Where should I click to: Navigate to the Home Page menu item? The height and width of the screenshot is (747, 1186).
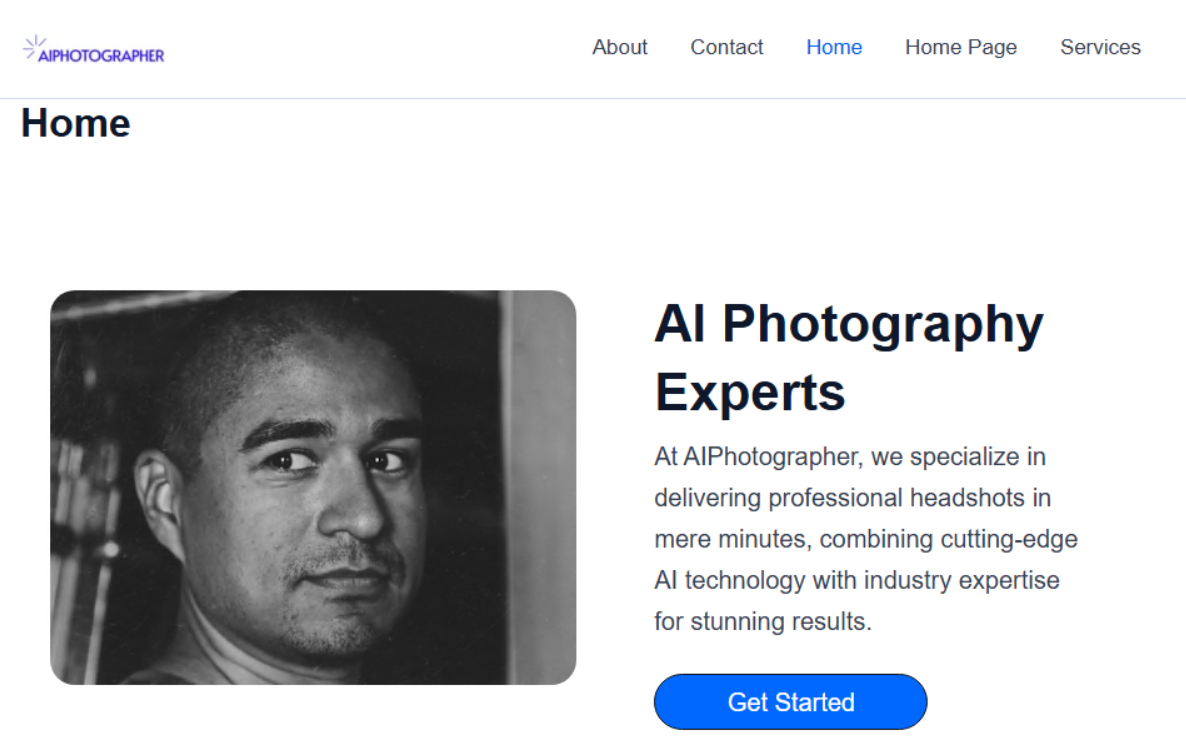[x=960, y=47]
